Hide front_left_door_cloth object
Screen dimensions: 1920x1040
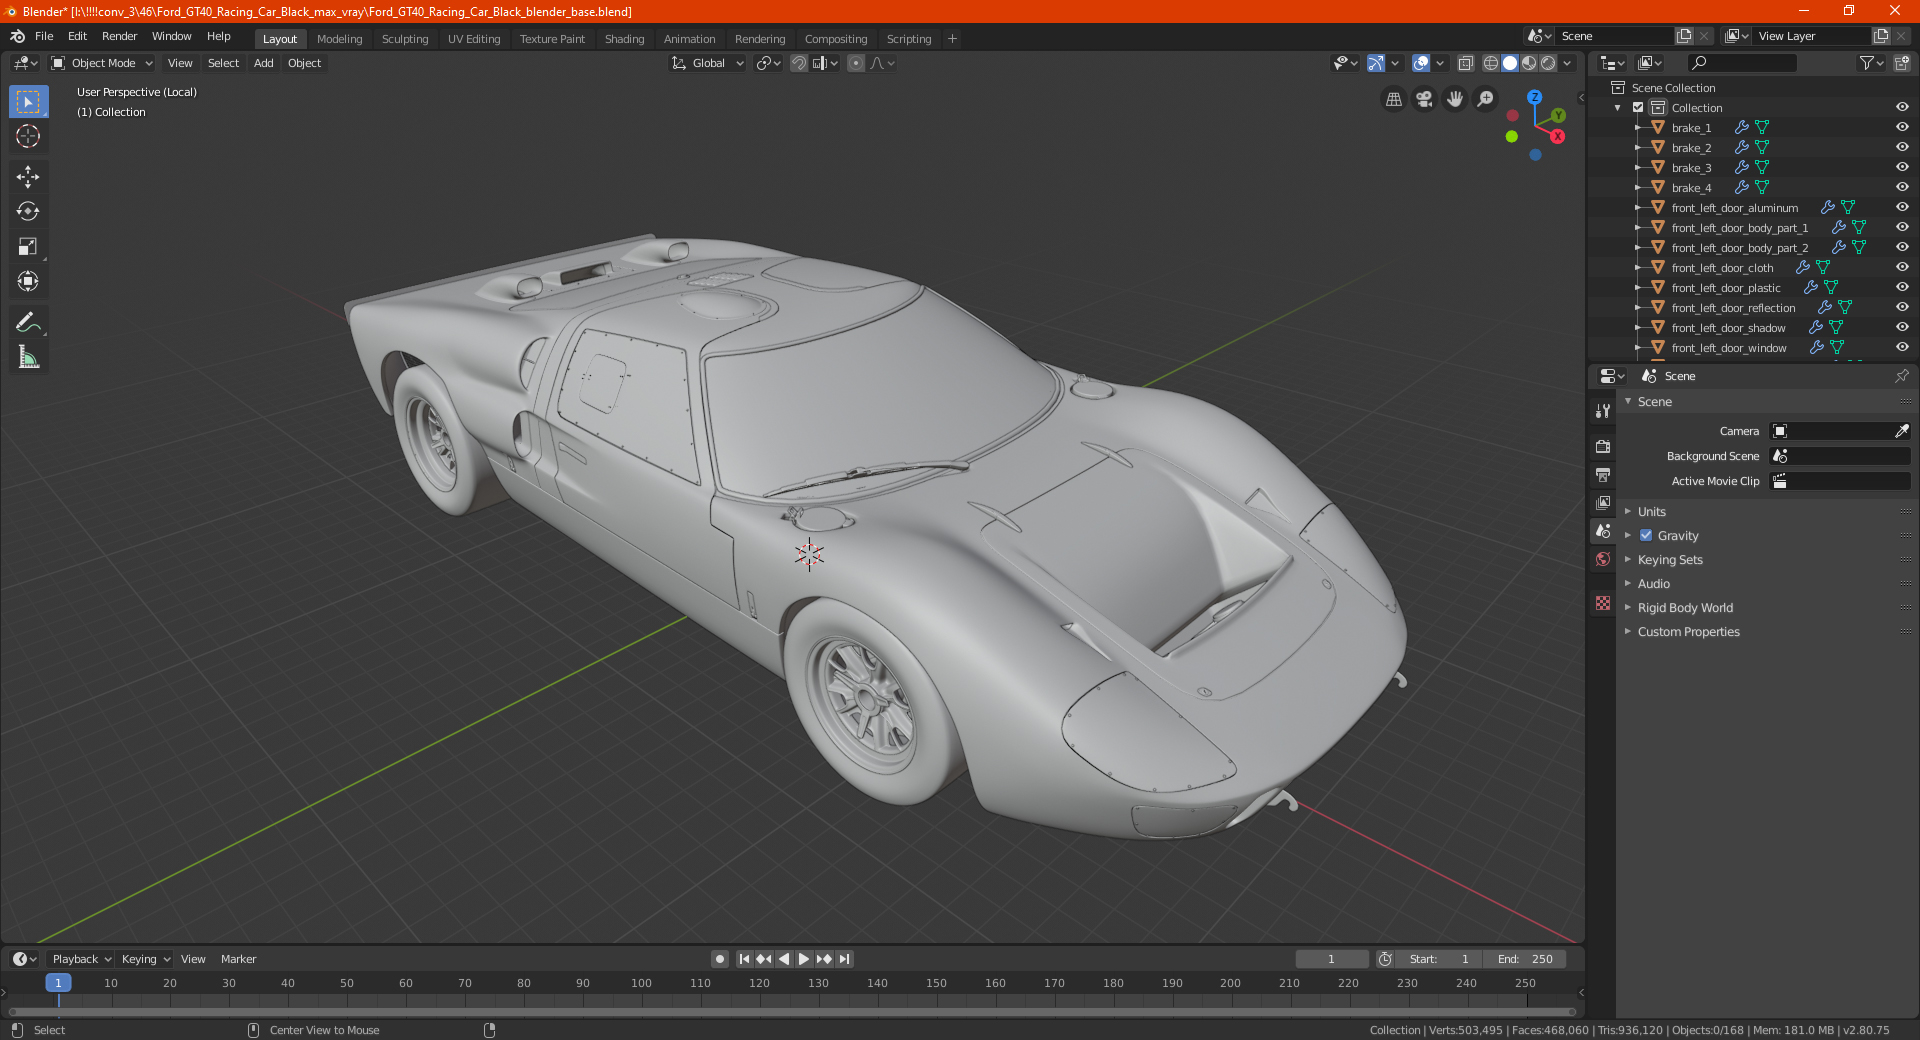pyautogui.click(x=1902, y=267)
